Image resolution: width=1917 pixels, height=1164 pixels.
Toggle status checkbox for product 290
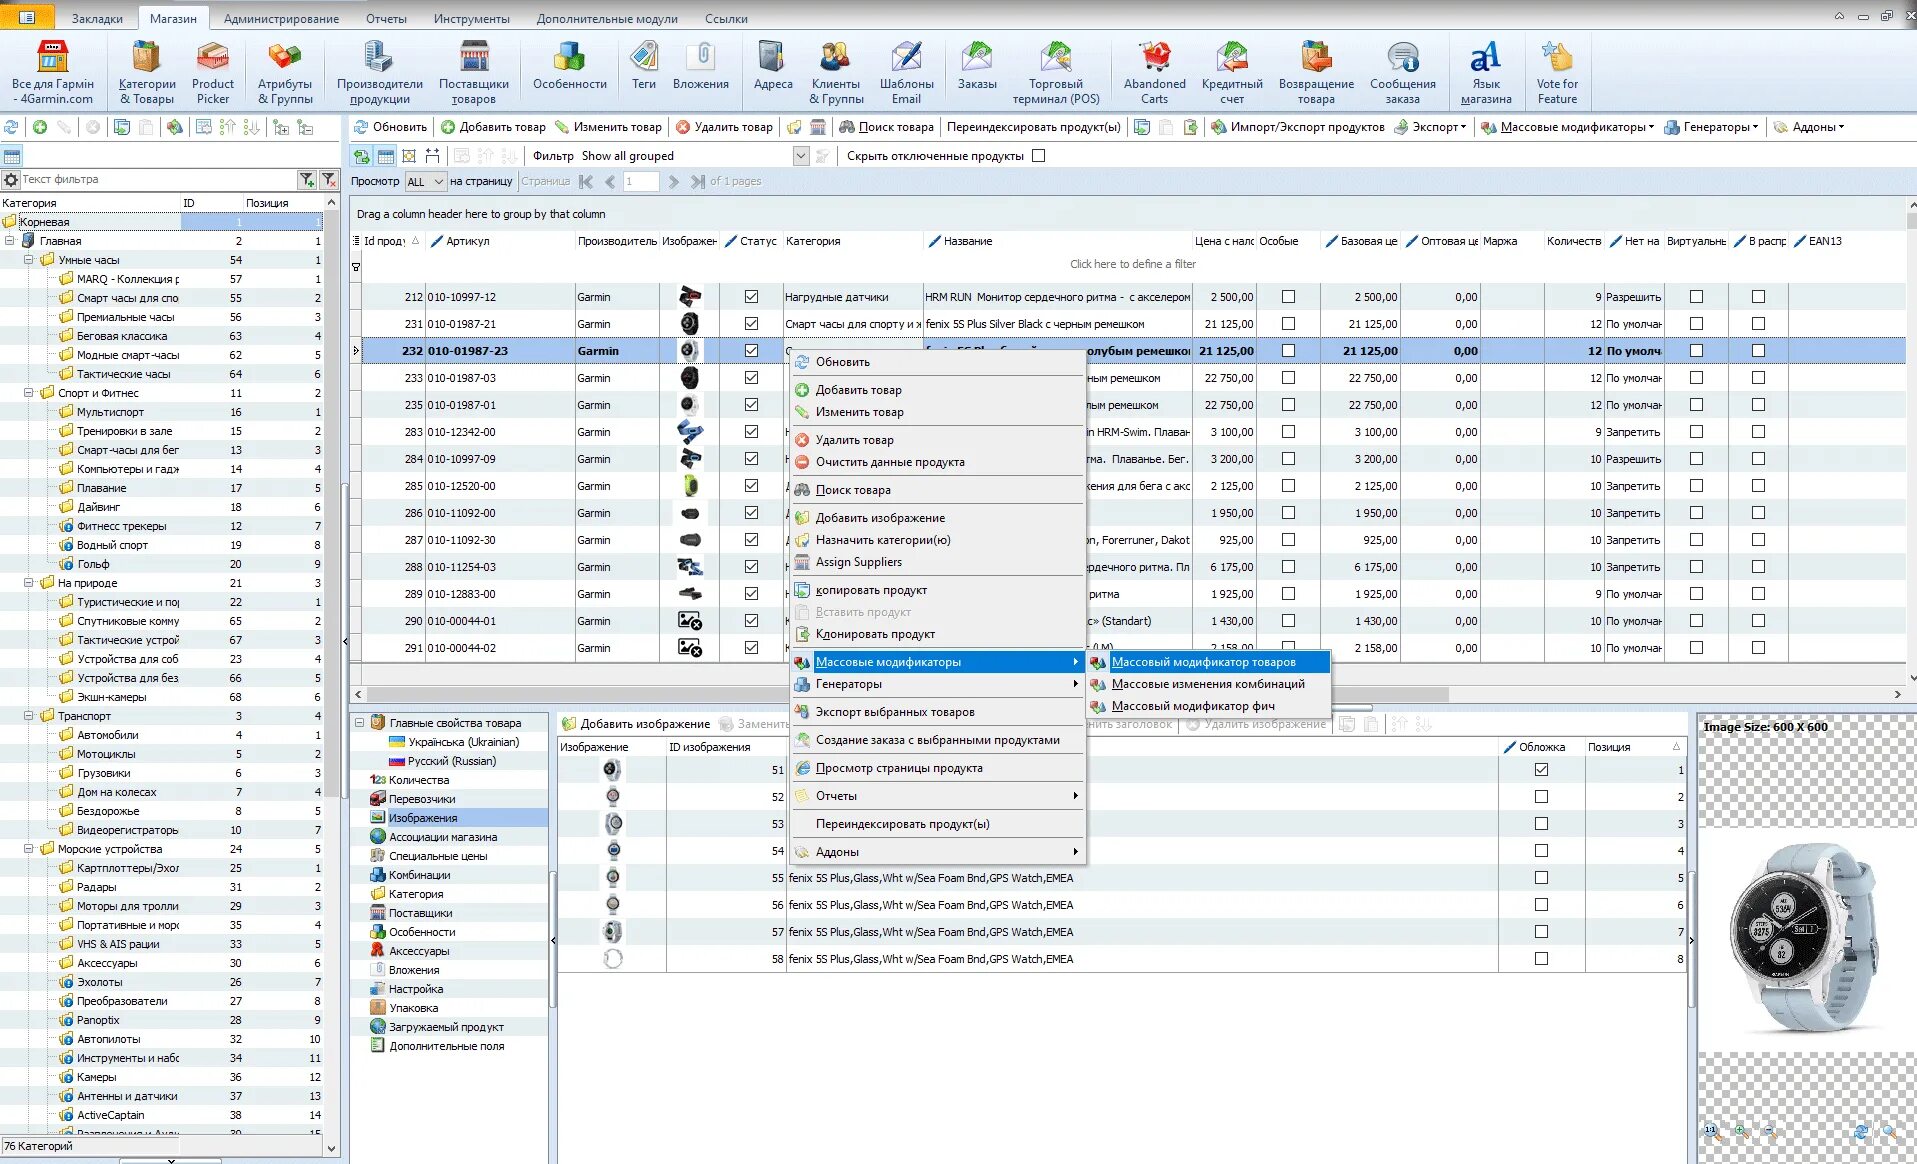tap(751, 621)
